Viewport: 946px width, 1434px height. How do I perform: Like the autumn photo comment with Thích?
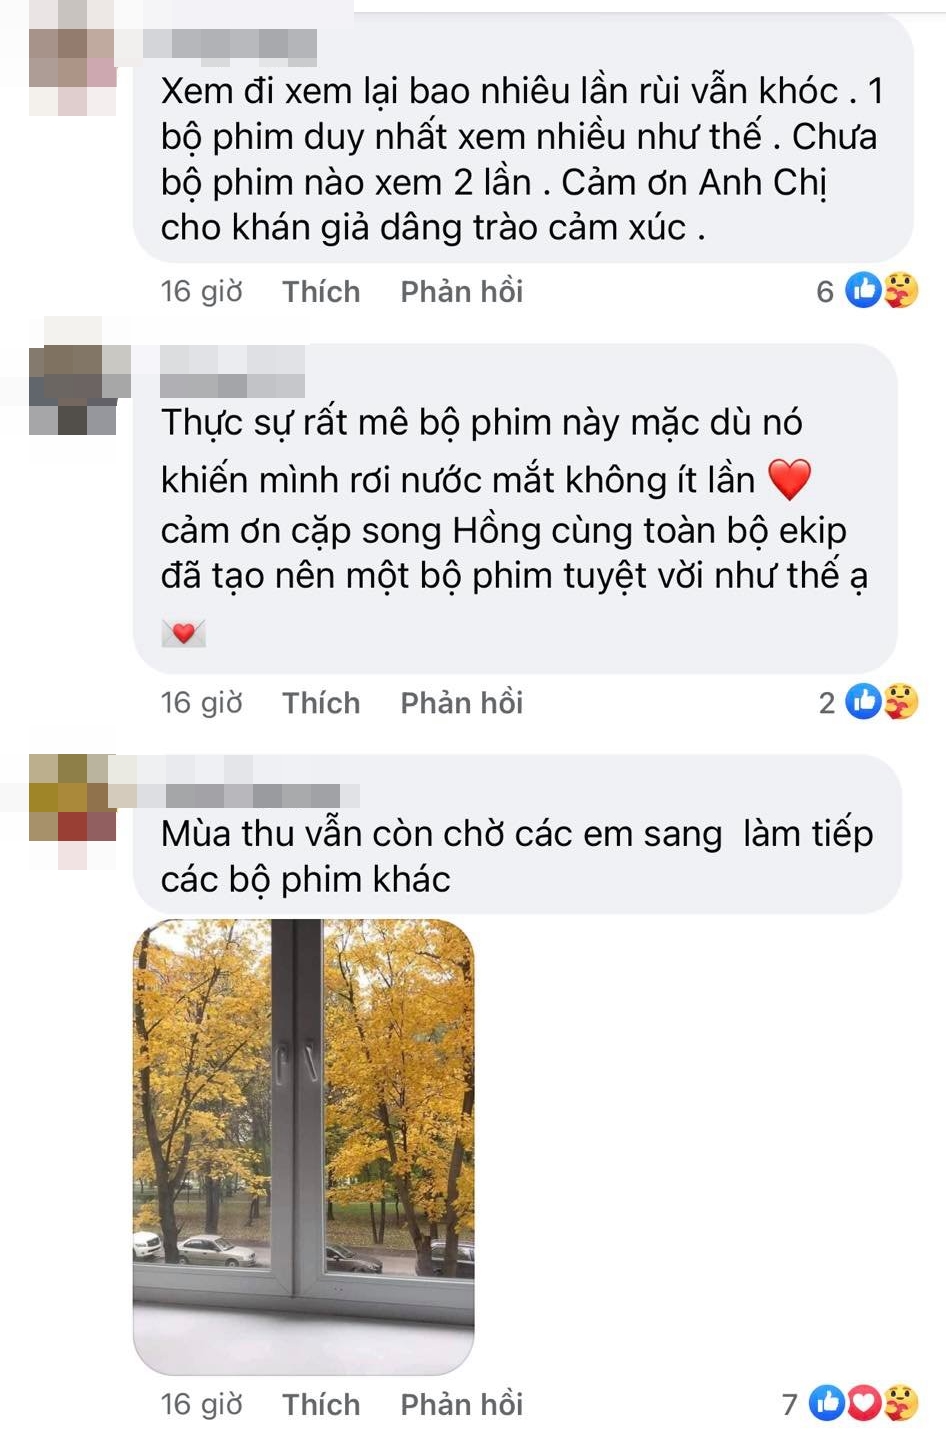(321, 1404)
